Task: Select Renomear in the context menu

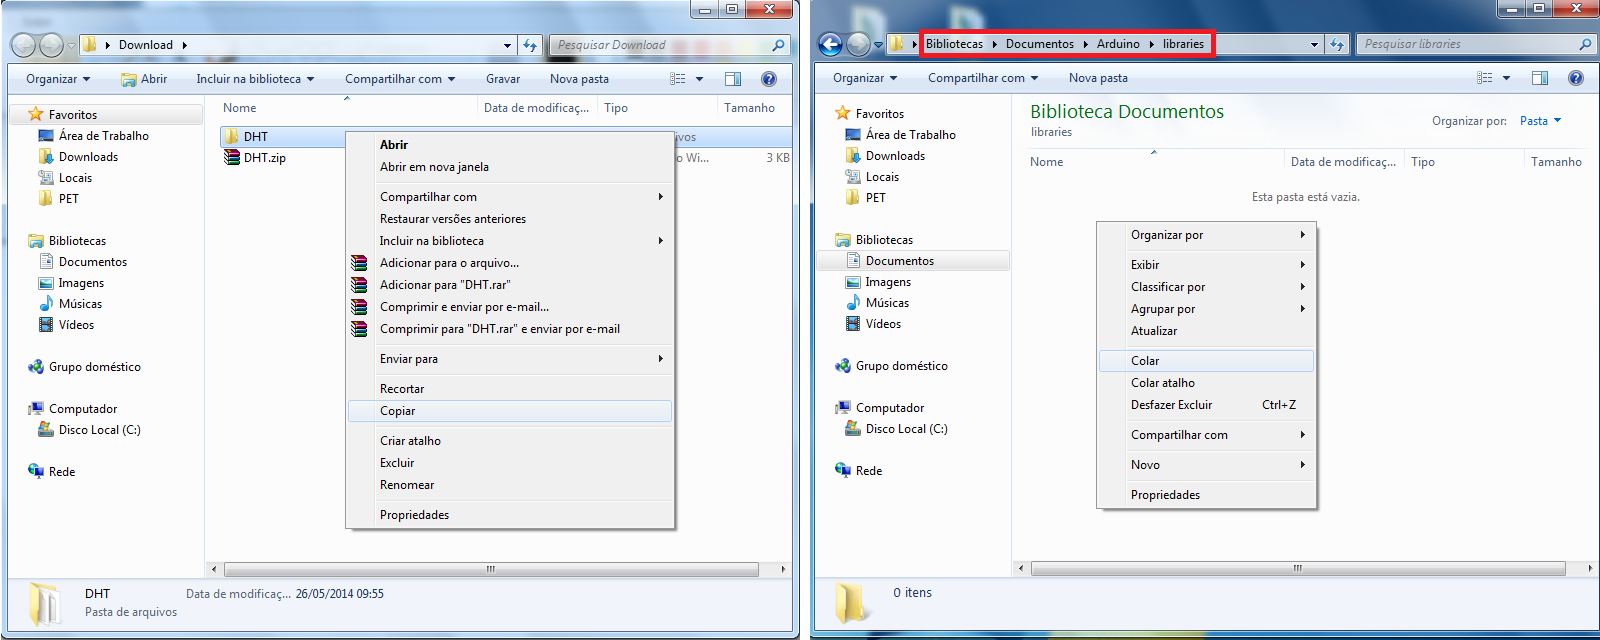Action: pos(407,485)
